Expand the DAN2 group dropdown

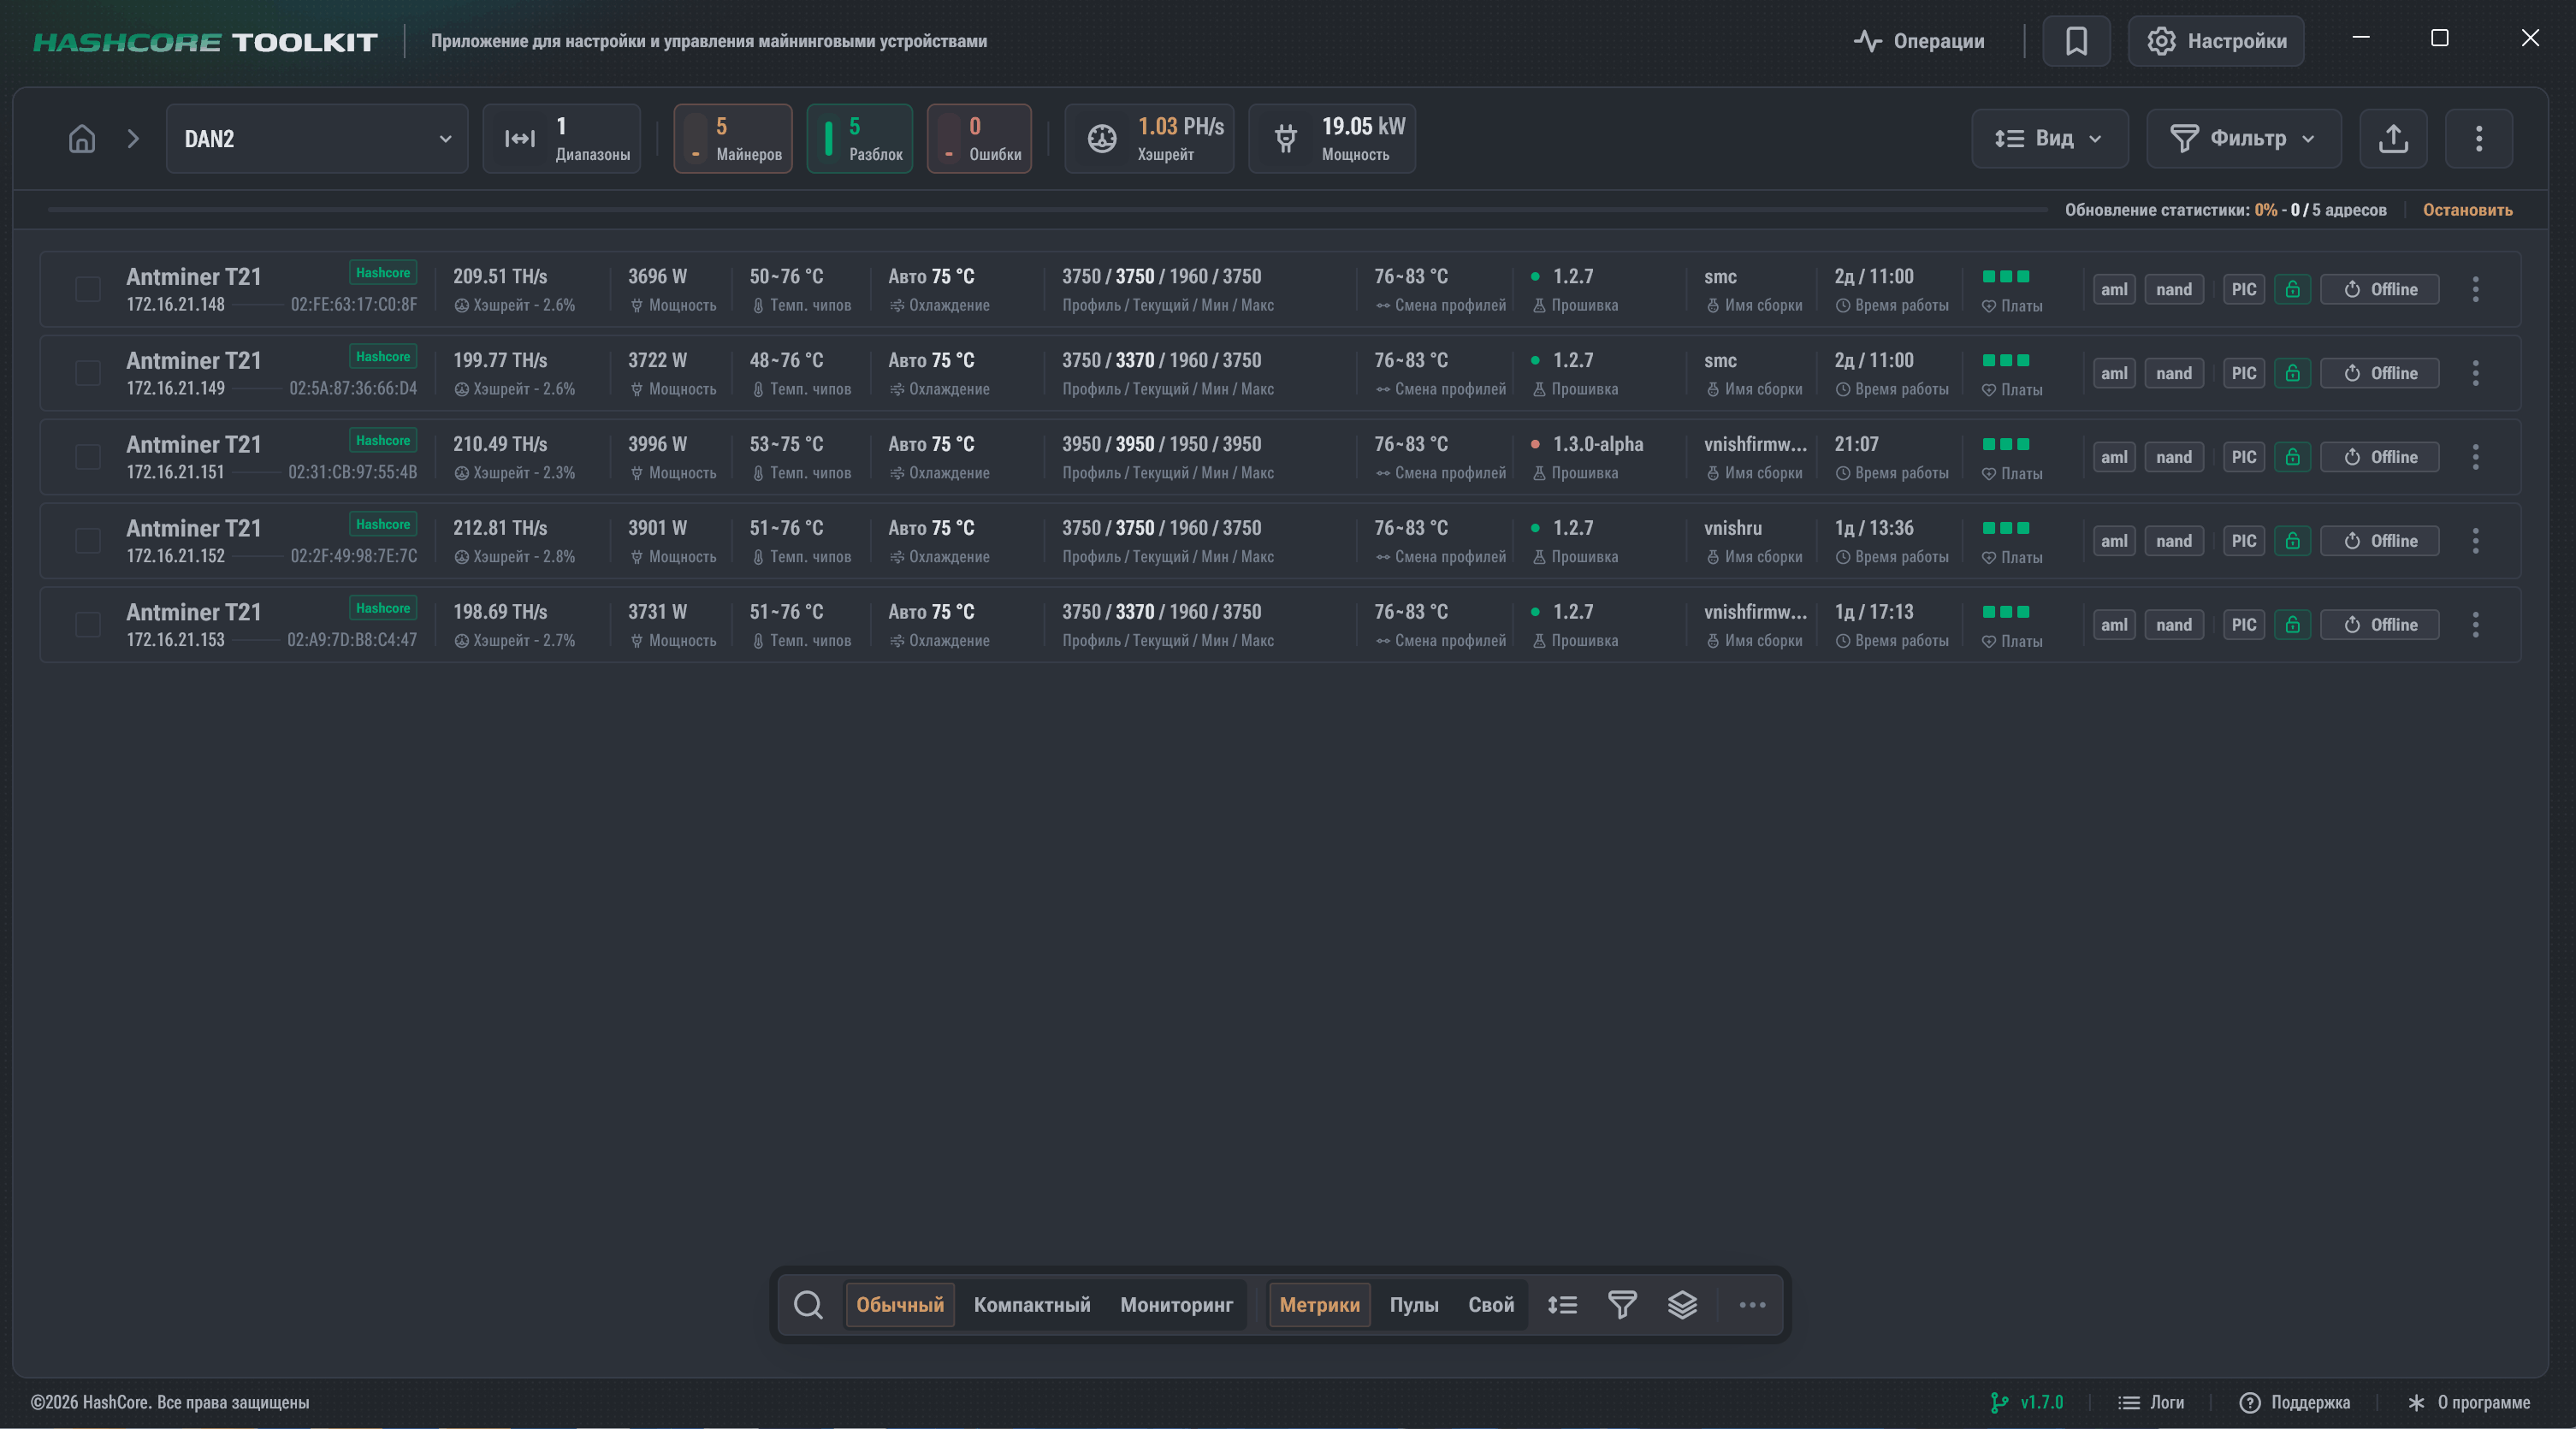[x=317, y=139]
